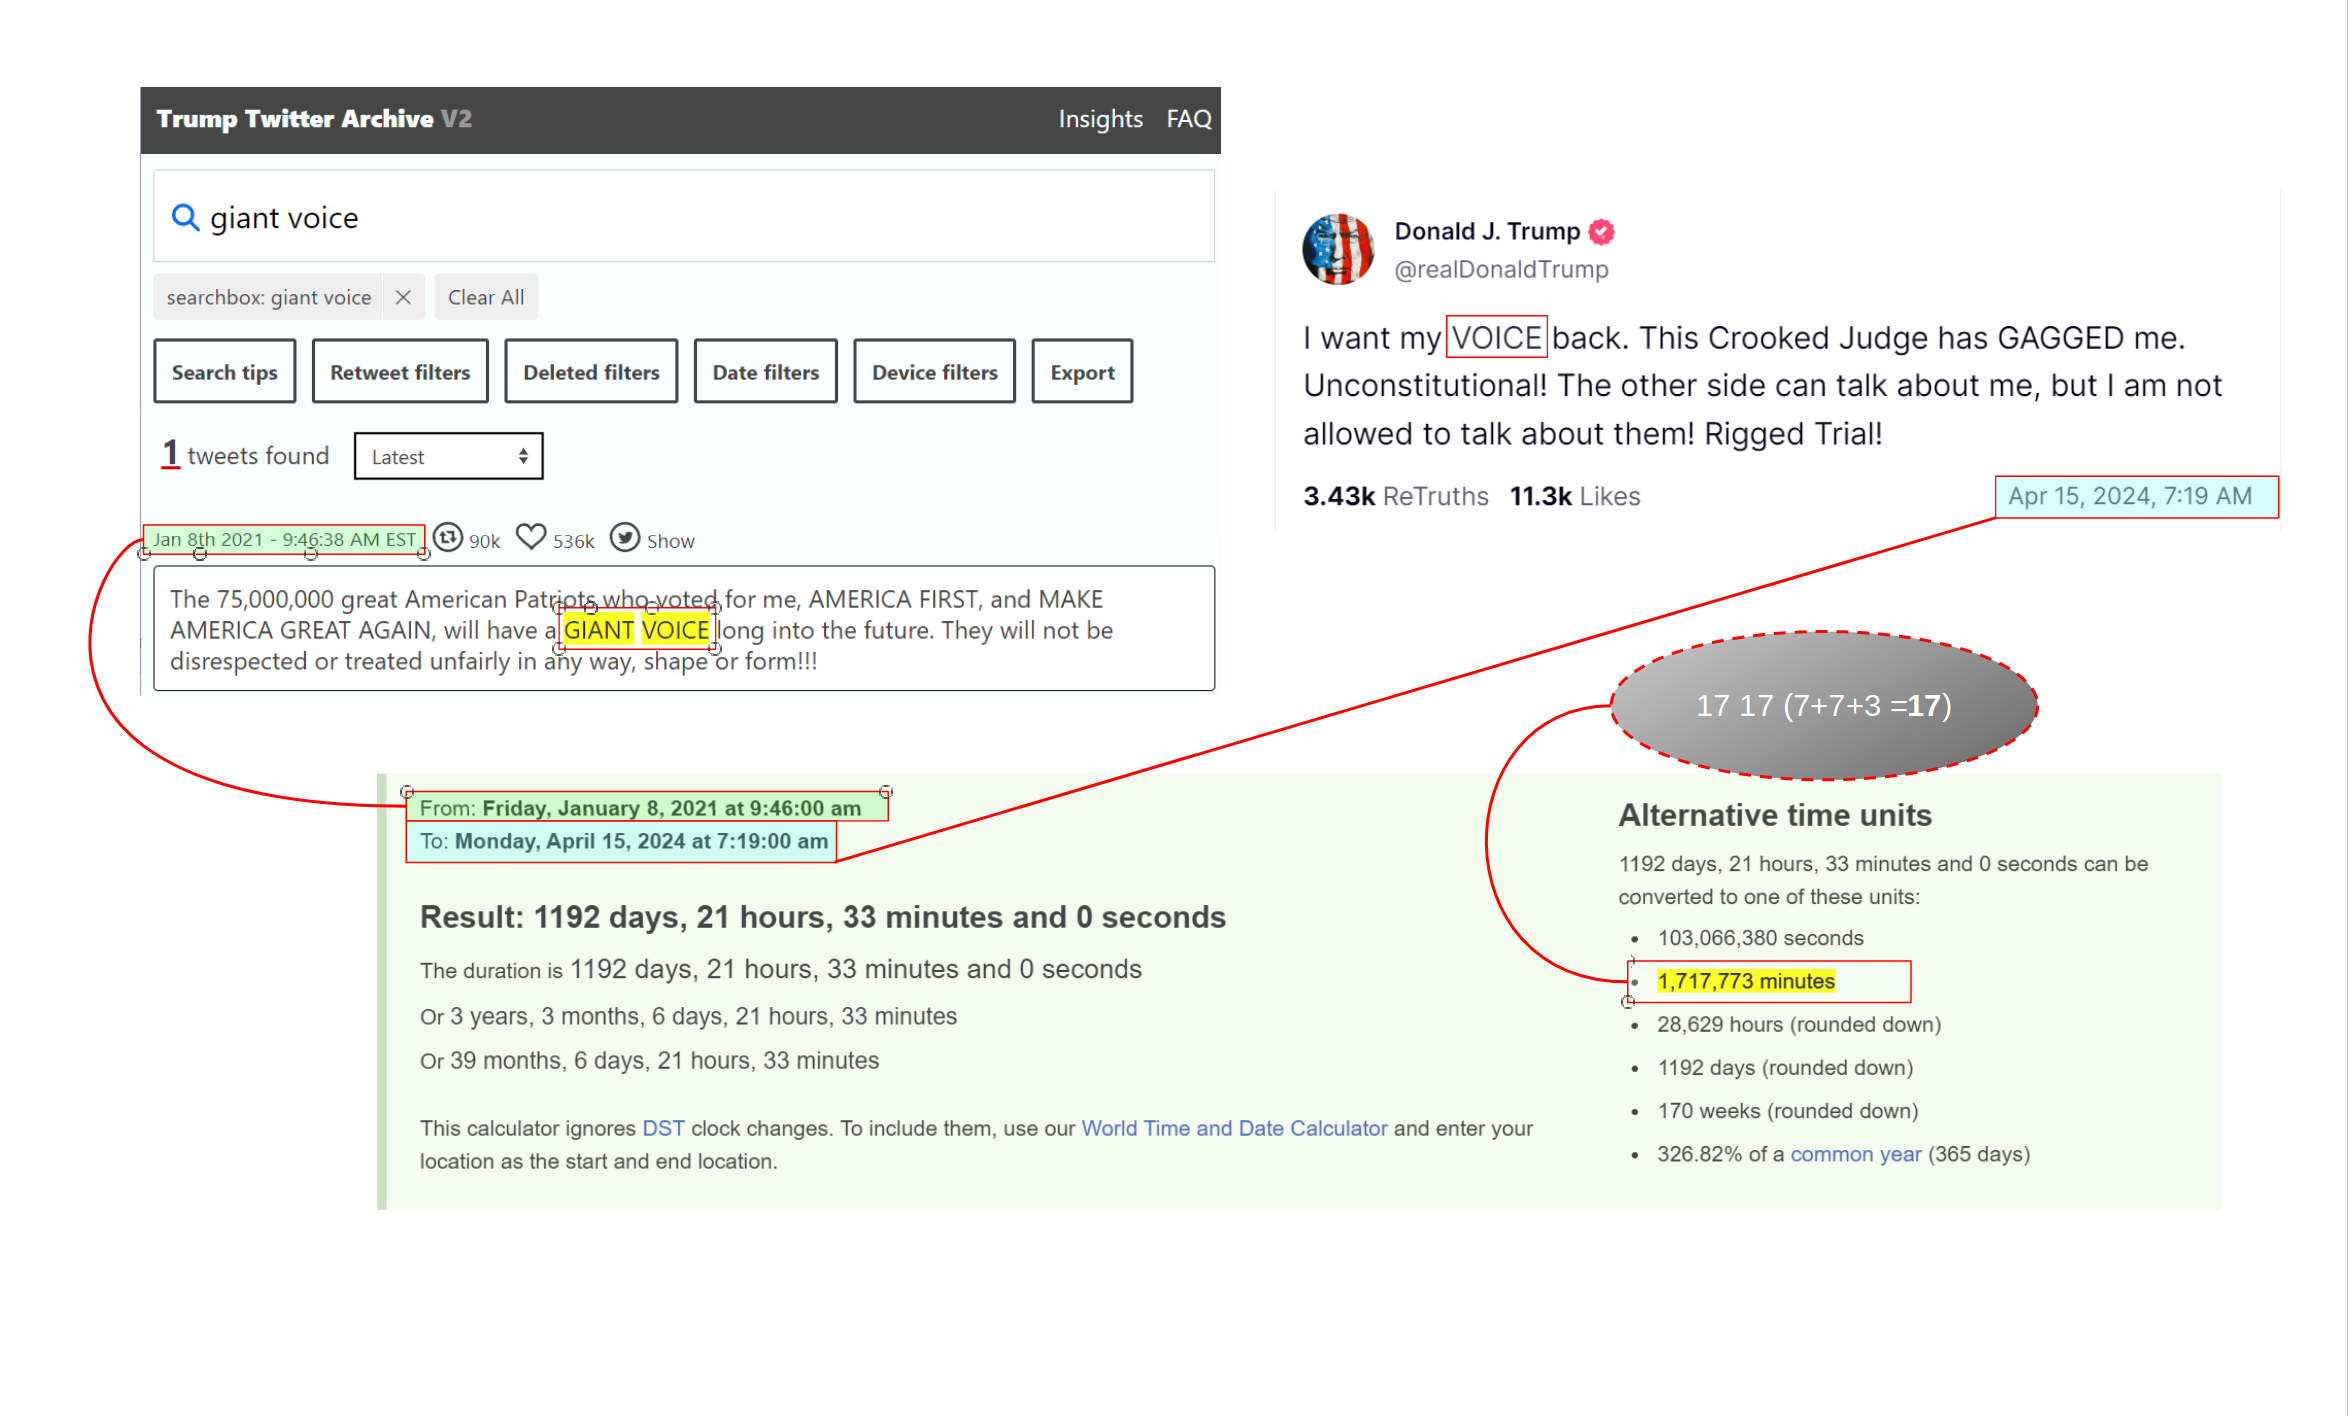Image resolution: width=2348 pixels, height=1416 pixels.
Task: Remove the 'searchbox: giant voice' filter X
Action: 403,297
